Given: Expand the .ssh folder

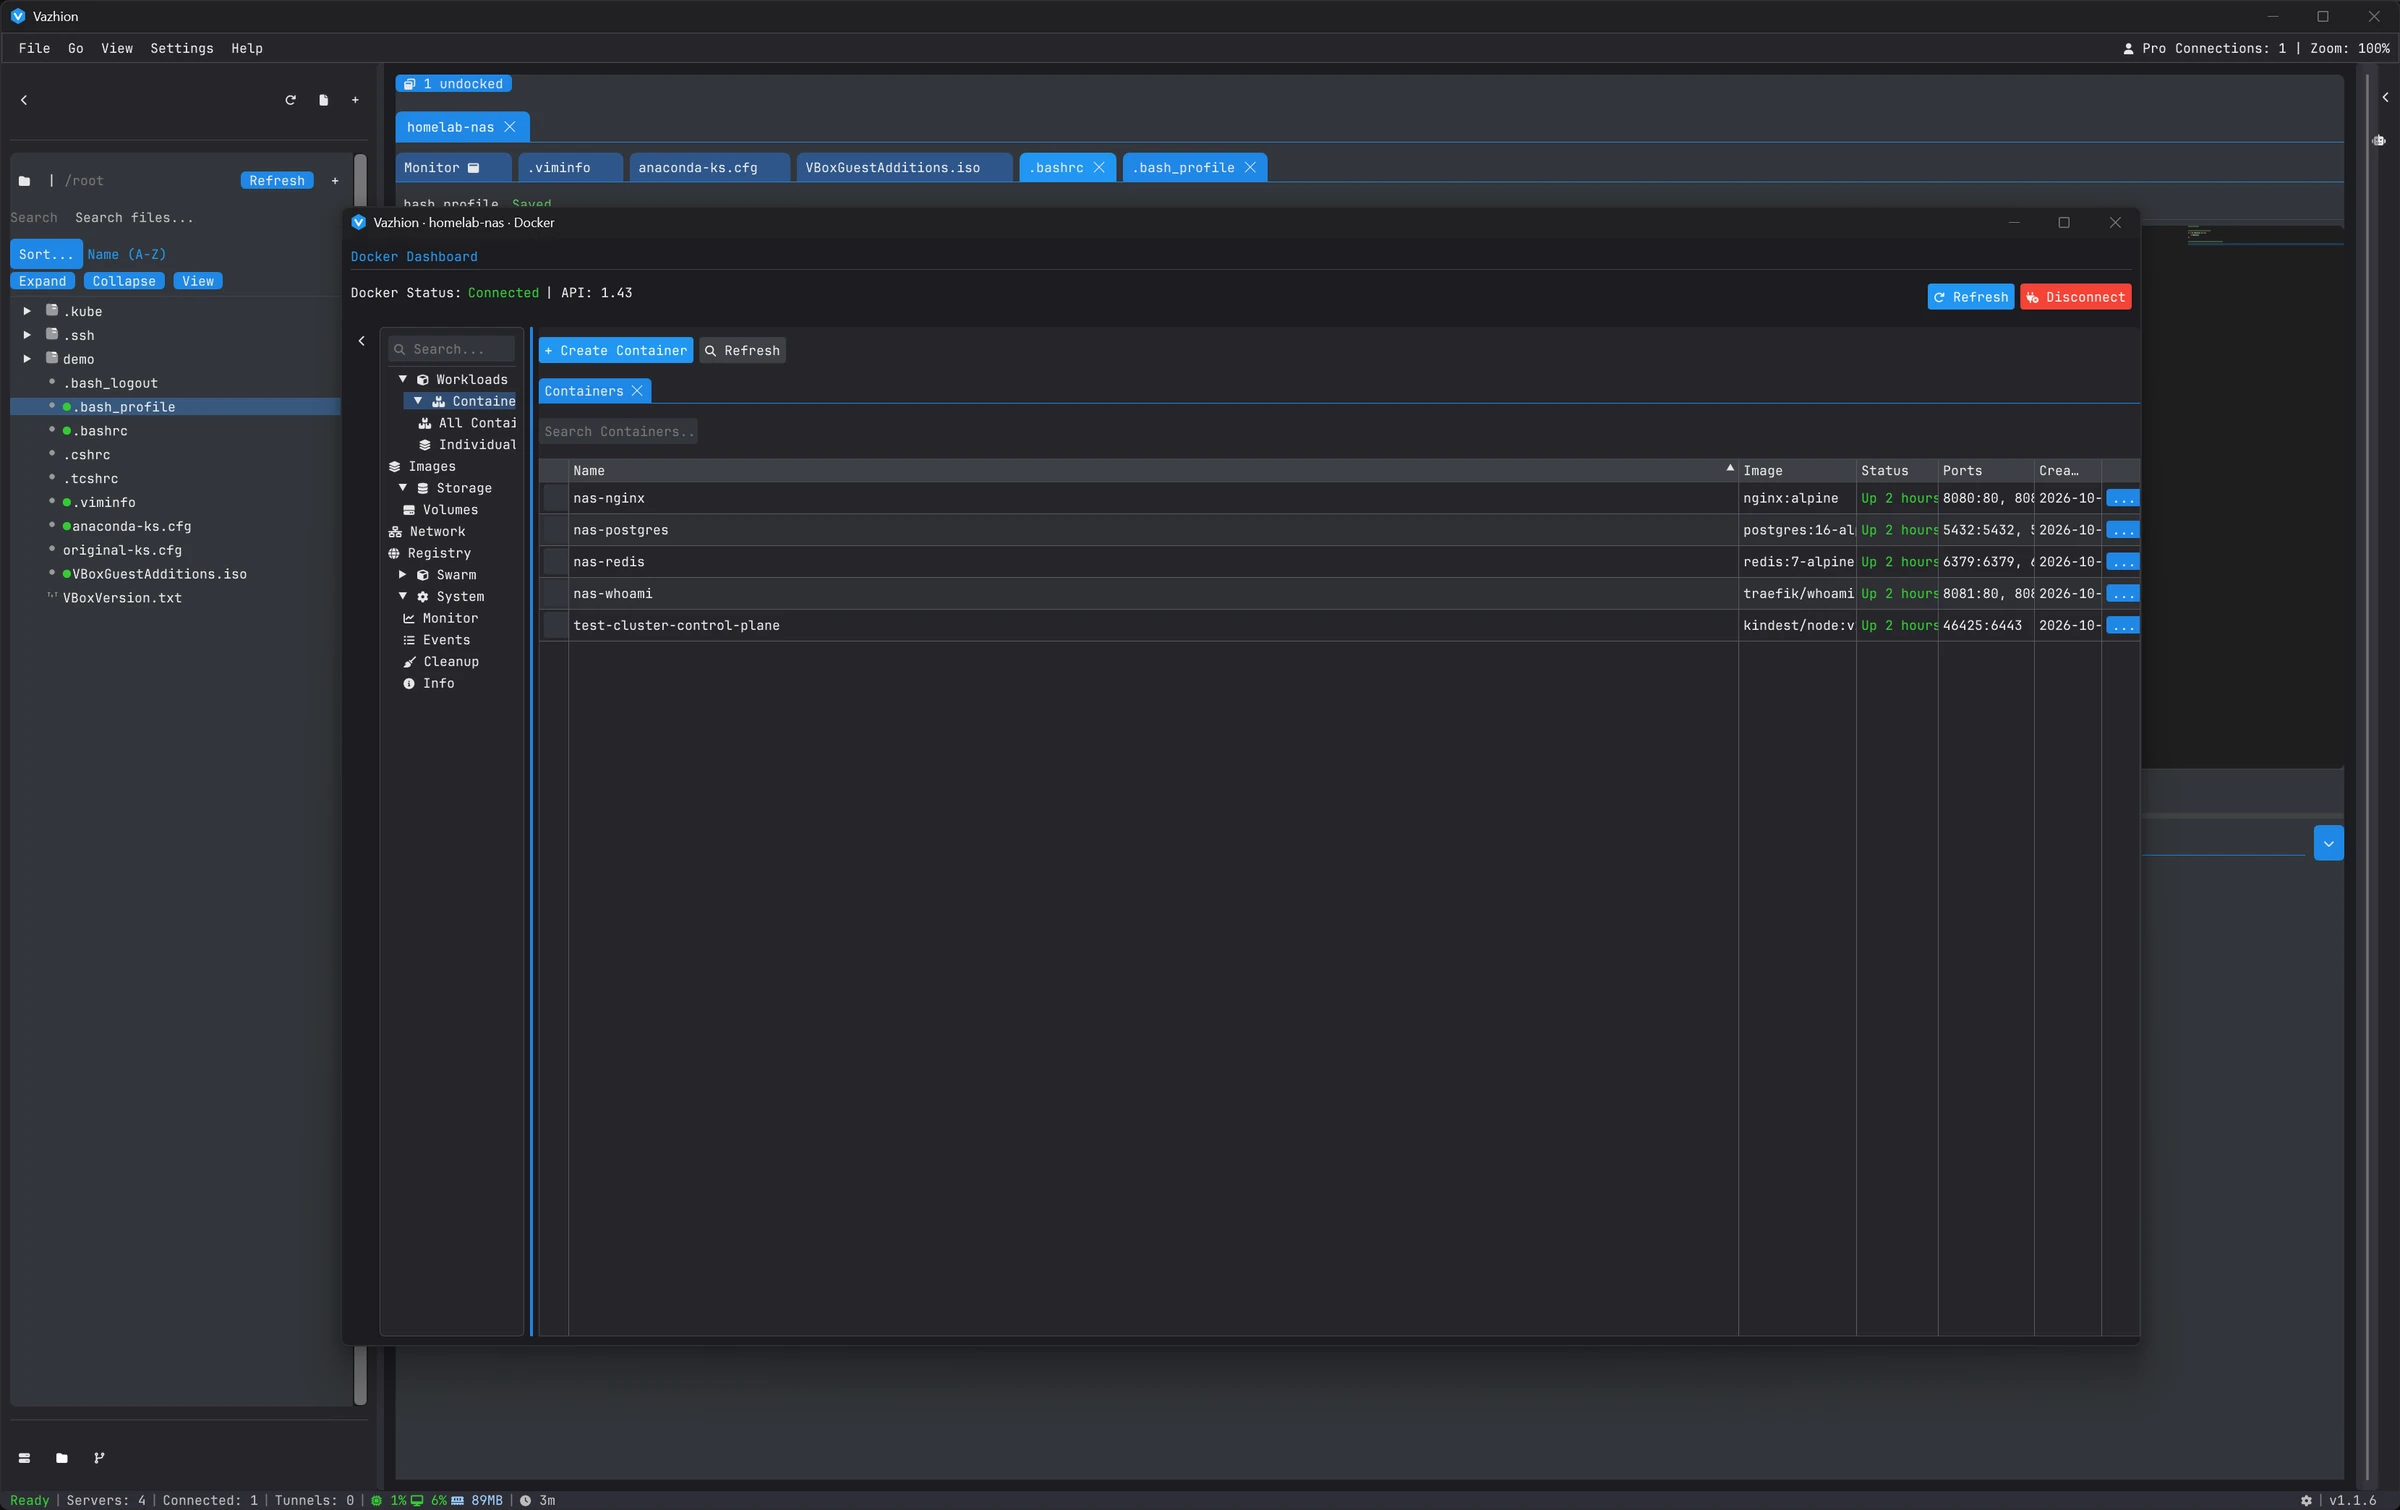Looking at the screenshot, I should [28, 336].
